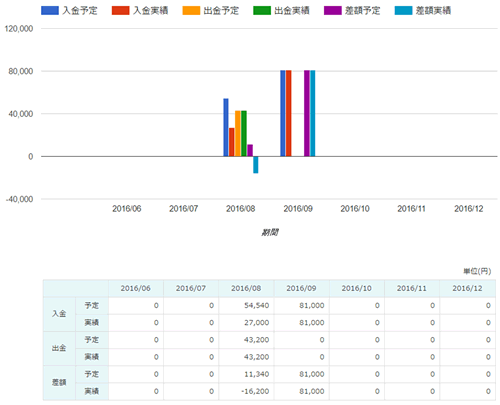This screenshot has height=405, width=500.
Task: Click the 差額 実績 row label
Action: point(92,391)
